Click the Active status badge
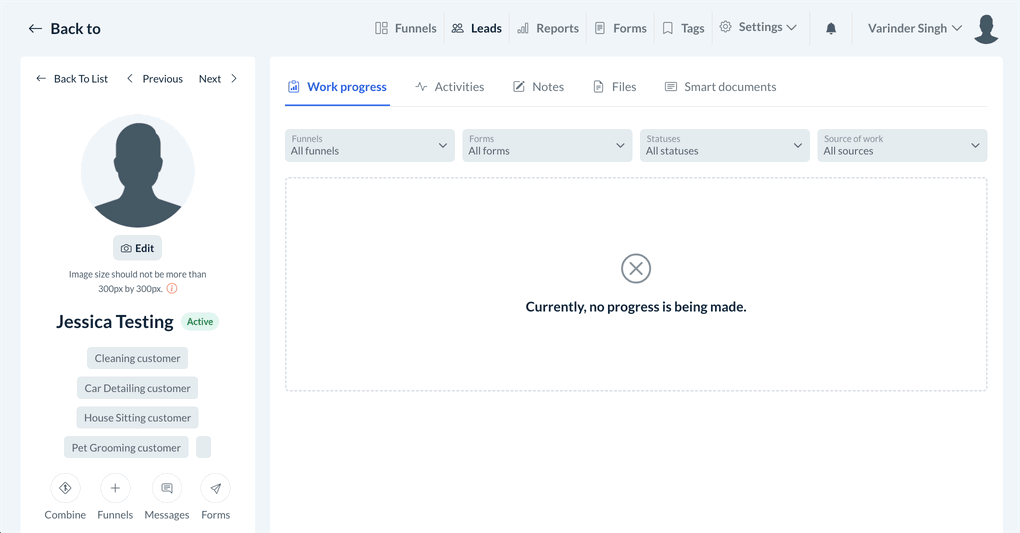The height and width of the screenshot is (533, 1020). coord(200,321)
